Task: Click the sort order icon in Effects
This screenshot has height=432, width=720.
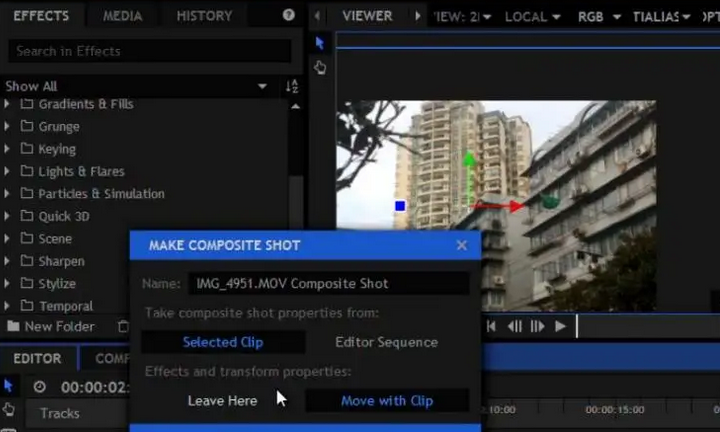Action: pos(292,87)
